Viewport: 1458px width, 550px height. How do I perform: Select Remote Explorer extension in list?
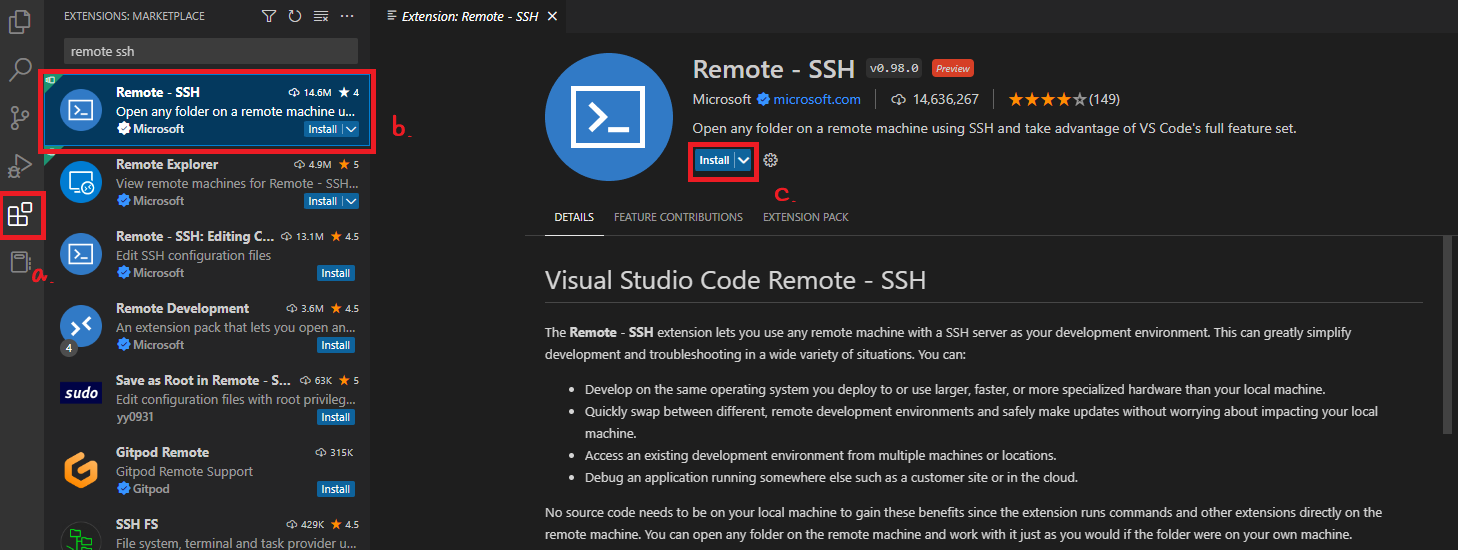[207, 182]
